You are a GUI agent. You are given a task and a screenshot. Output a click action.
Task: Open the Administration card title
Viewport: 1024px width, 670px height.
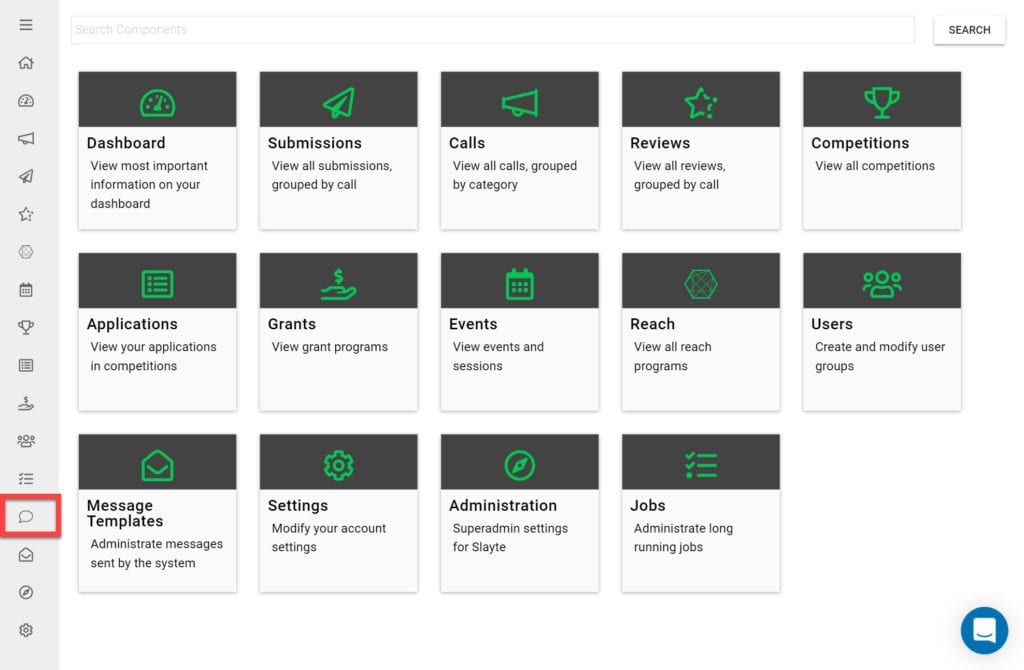503,505
